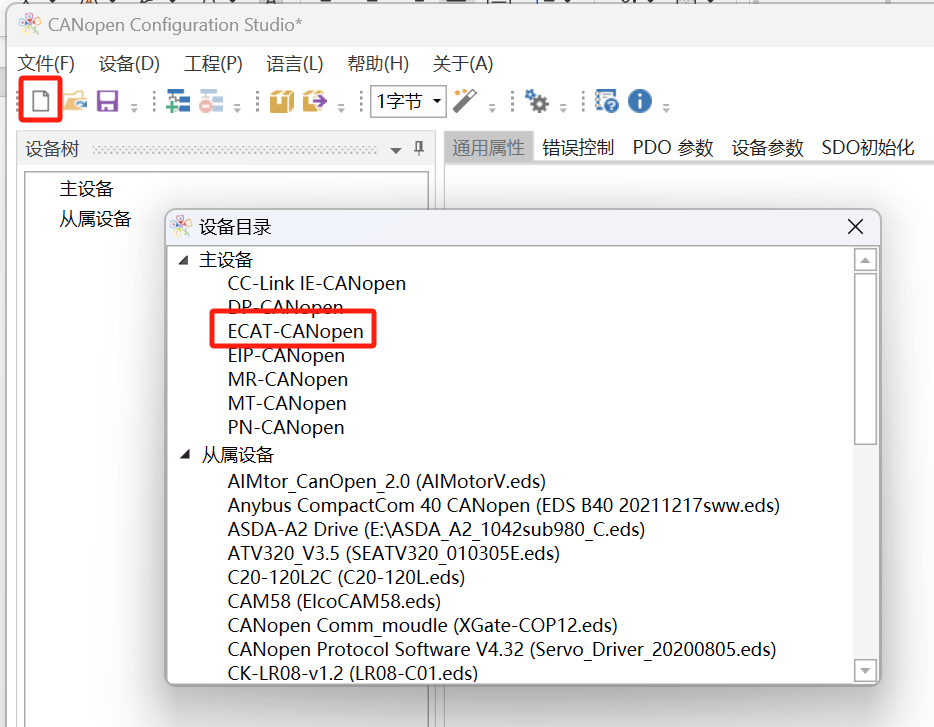Save project with floppy disk icon
This screenshot has width=934, height=727.
pos(107,101)
